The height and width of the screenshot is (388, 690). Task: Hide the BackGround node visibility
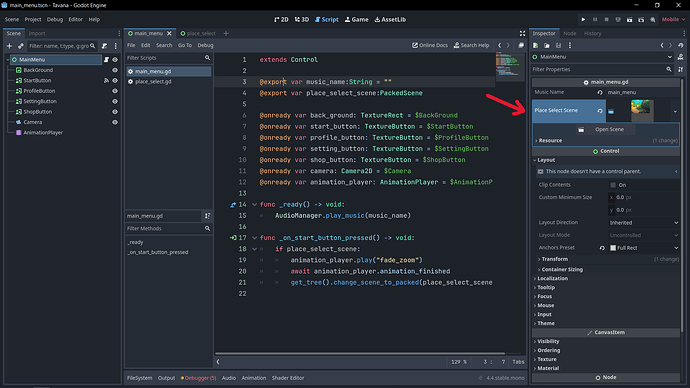point(115,70)
